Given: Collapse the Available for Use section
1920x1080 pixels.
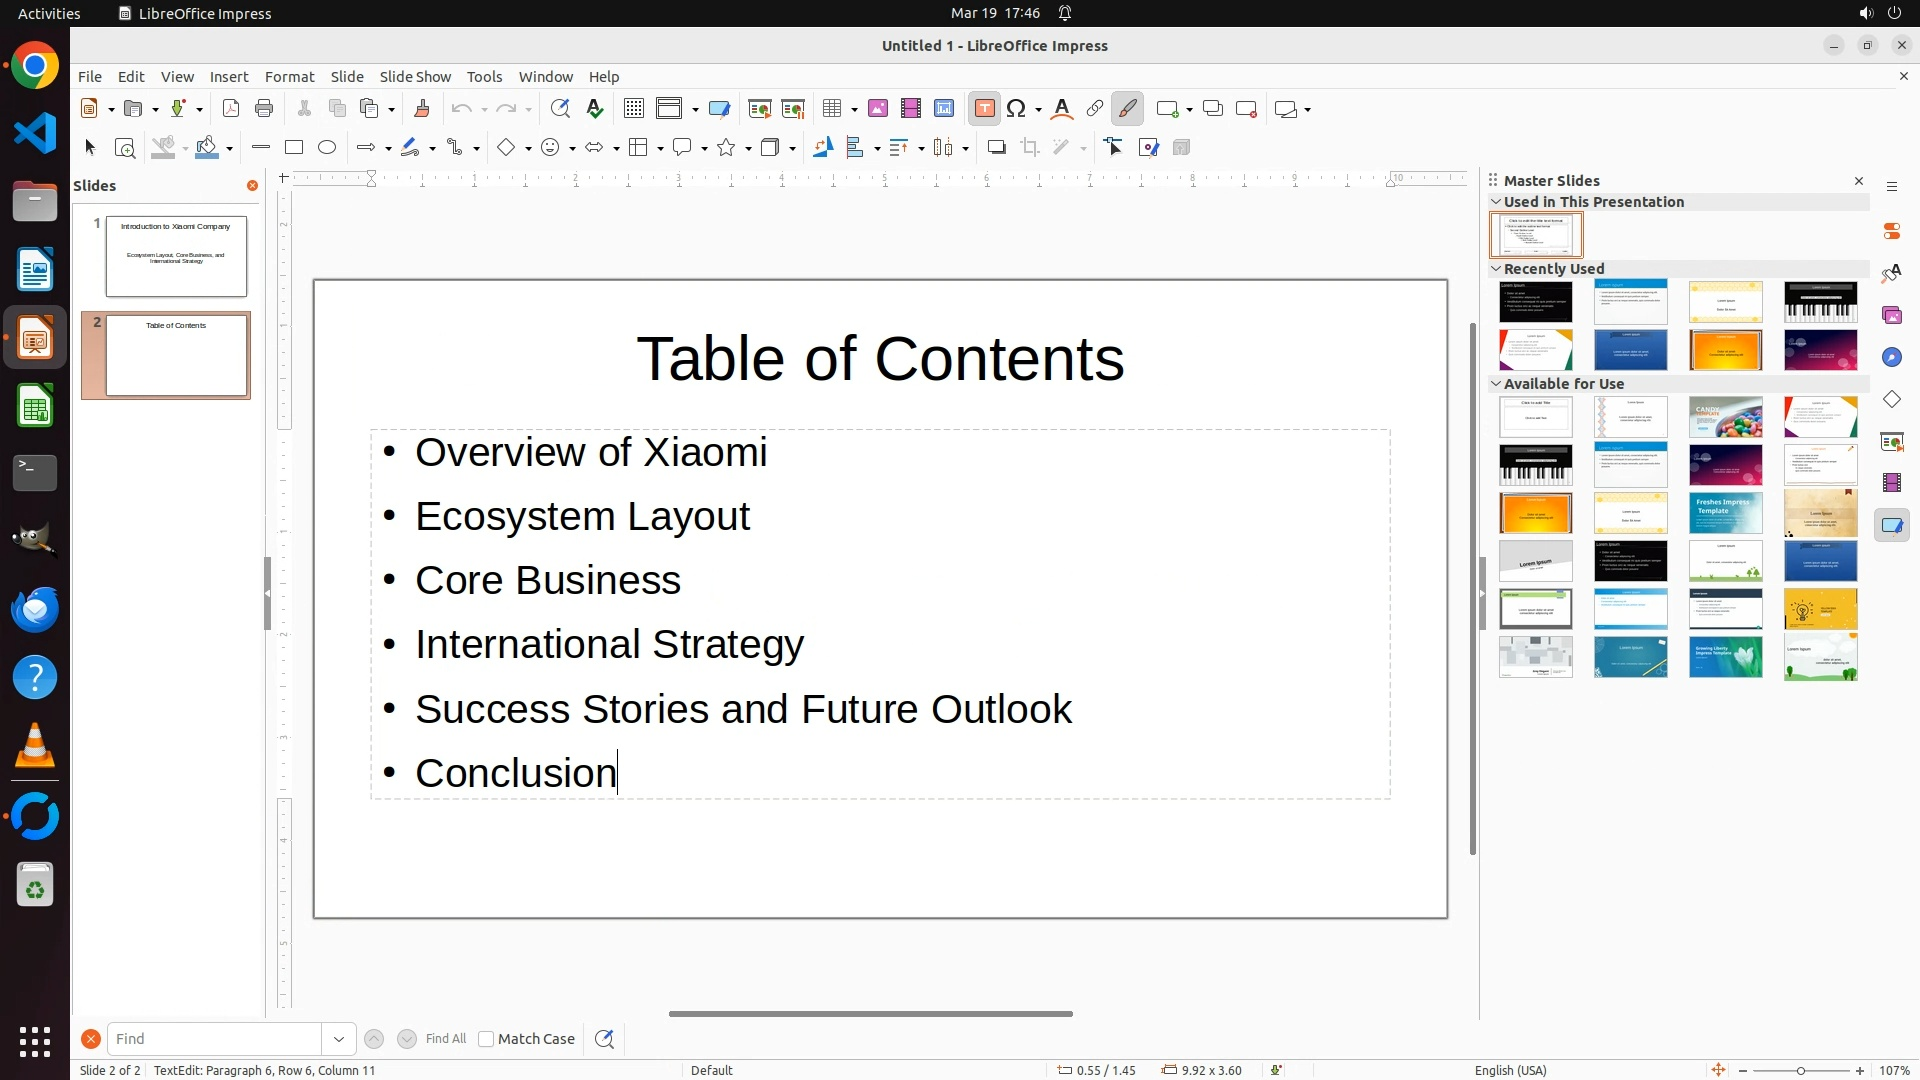Looking at the screenshot, I should pos(1497,384).
